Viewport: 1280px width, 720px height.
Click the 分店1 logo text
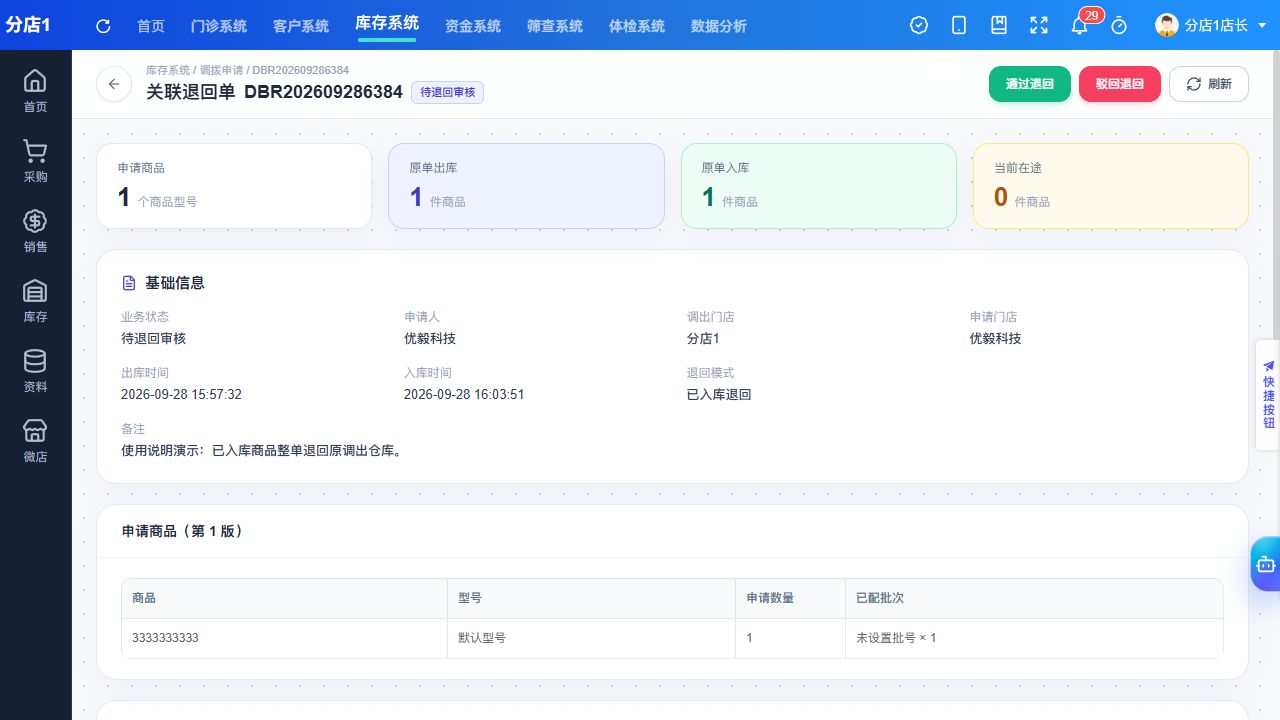28,25
